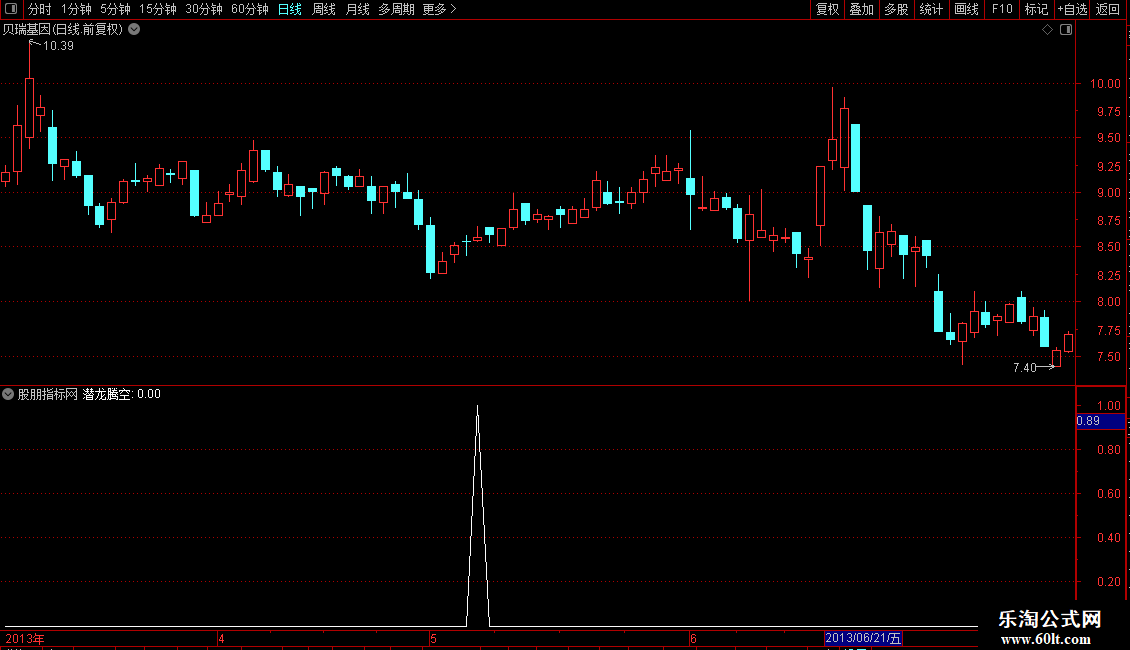Click the 潜龙腾空 indicator label
Image resolution: width=1130 pixels, height=650 pixels.
(107, 394)
